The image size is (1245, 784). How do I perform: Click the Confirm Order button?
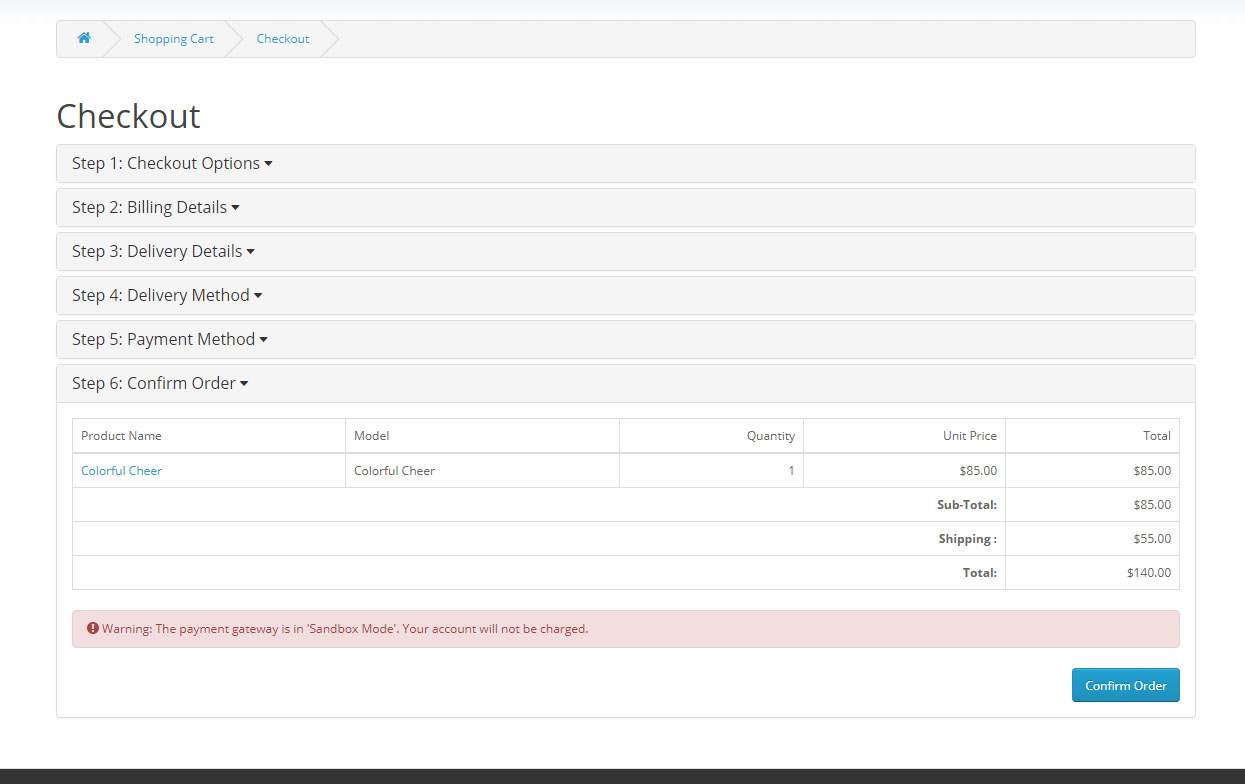click(x=1126, y=685)
